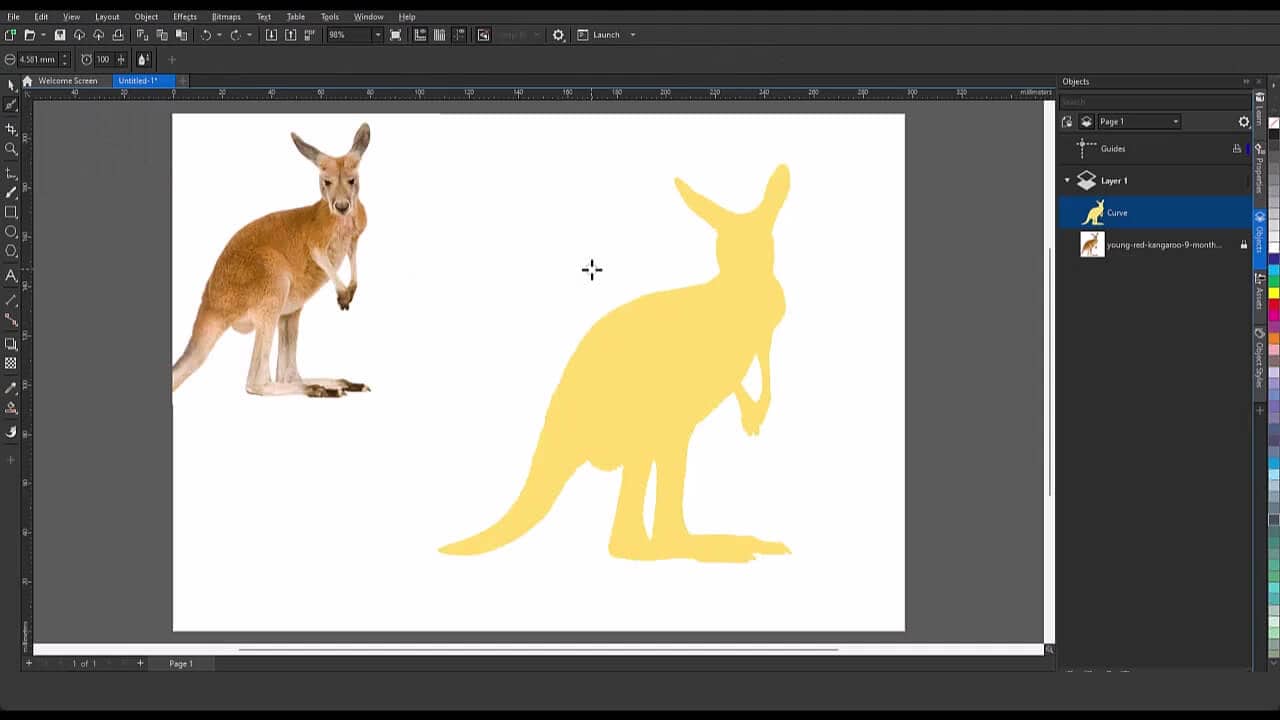The image size is (1280, 720).
Task: Click the Export icon in the toolbar
Action: click(290, 35)
